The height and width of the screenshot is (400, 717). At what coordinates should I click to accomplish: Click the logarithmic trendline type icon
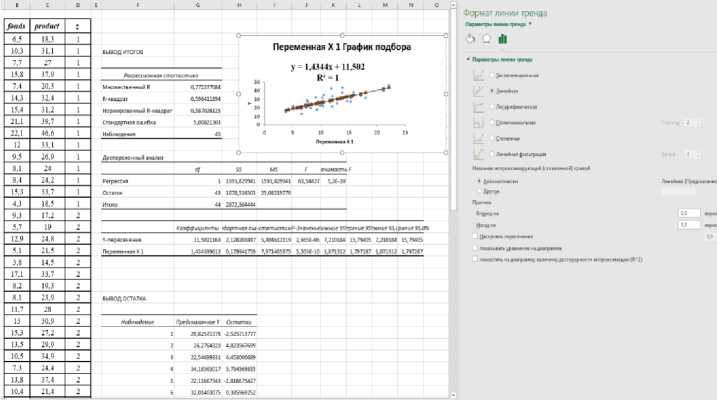(x=478, y=107)
